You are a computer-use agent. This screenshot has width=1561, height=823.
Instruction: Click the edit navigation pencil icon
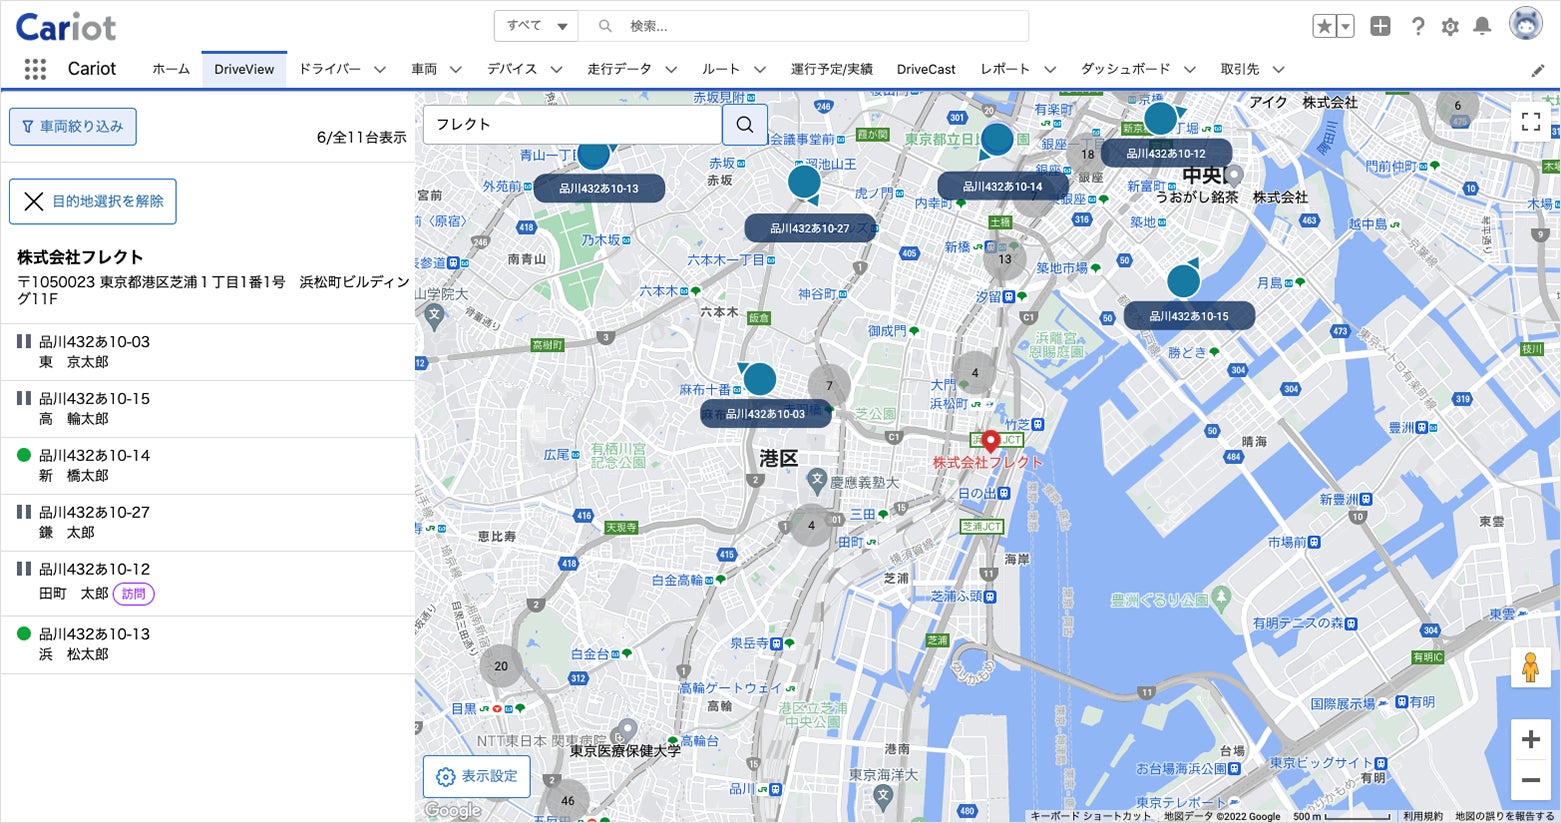1538,70
